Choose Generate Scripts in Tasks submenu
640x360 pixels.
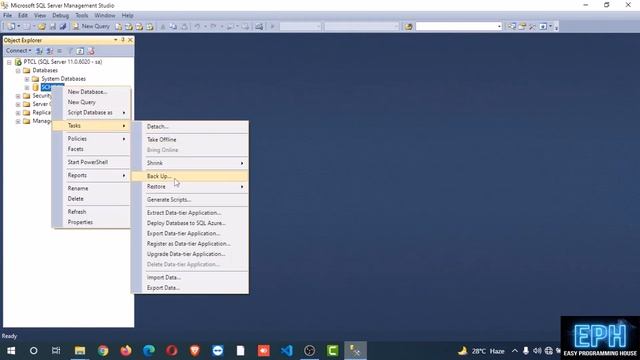[190, 200]
